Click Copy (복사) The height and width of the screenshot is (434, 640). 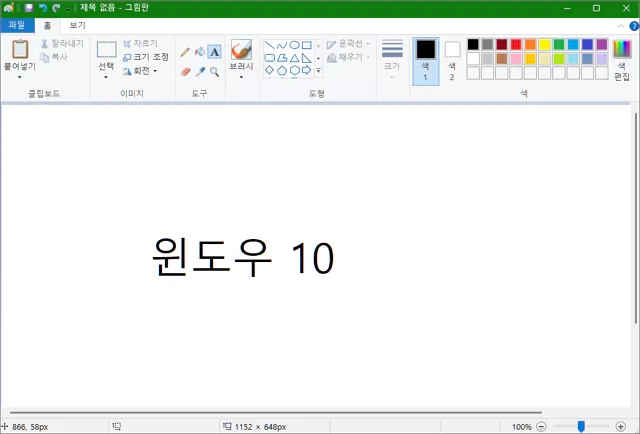[x=54, y=57]
